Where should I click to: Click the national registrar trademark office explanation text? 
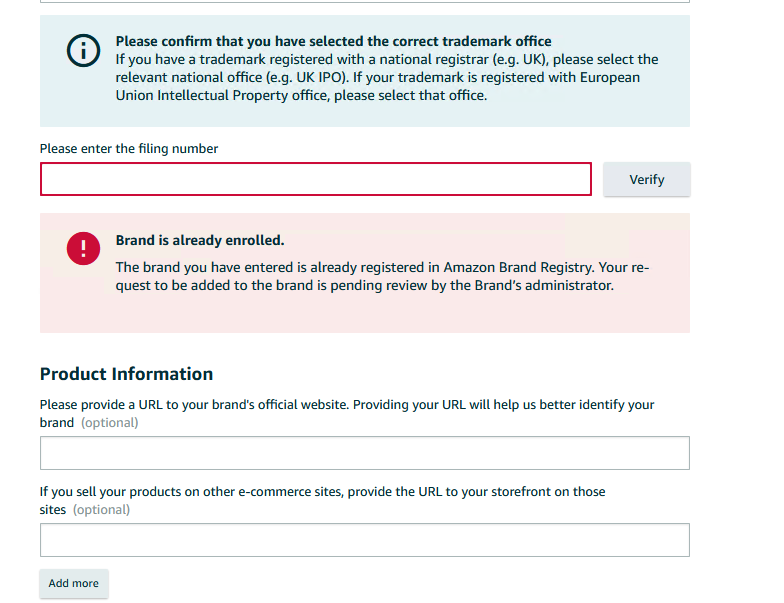[387, 68]
